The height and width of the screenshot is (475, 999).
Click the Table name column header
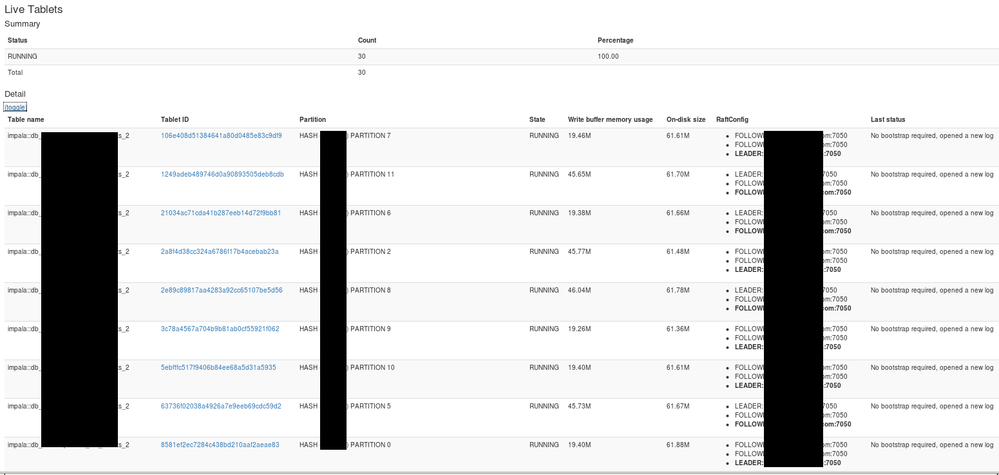click(x=25, y=119)
